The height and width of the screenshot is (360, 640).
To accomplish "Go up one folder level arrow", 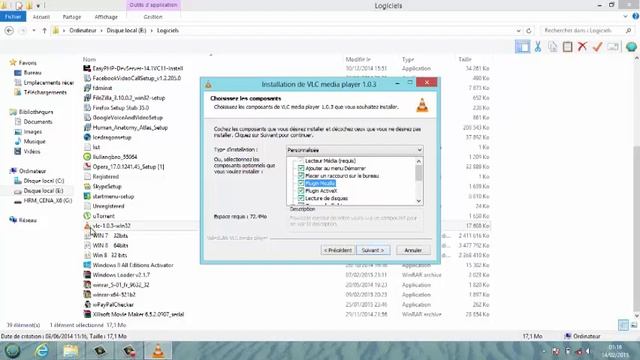I will point(44,31).
